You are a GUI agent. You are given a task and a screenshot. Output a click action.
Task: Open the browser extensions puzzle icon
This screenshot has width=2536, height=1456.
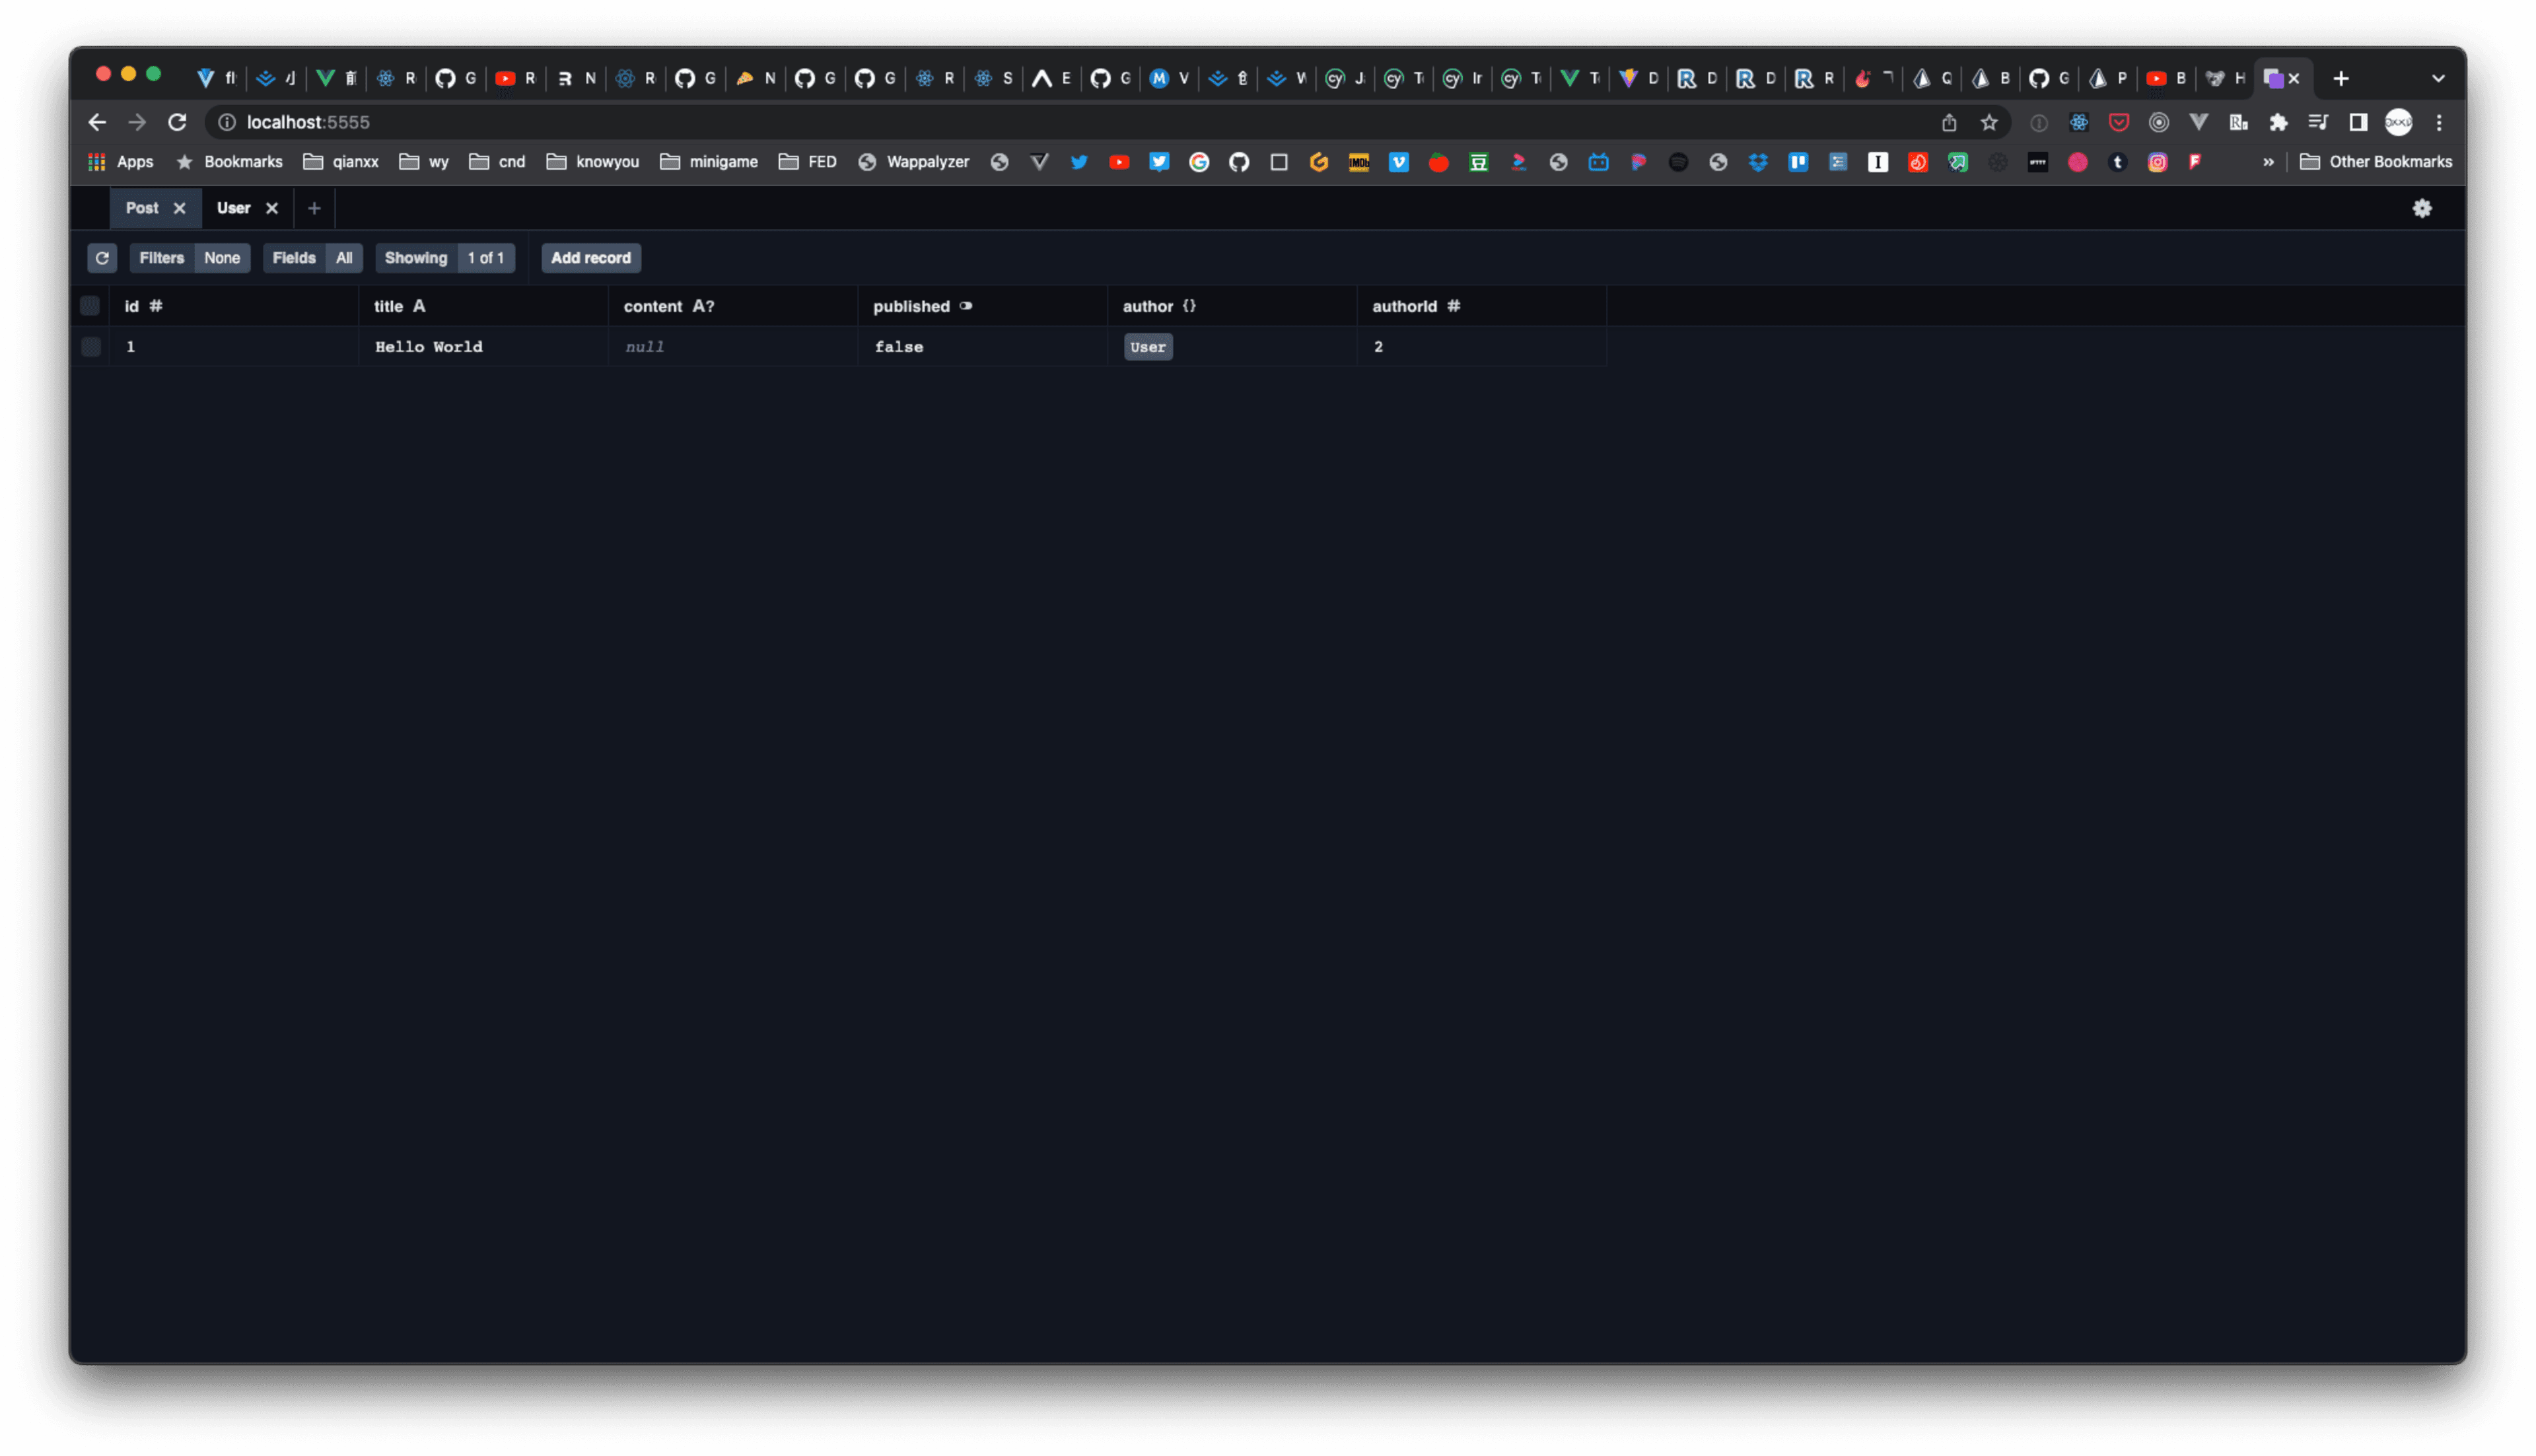tap(2277, 122)
